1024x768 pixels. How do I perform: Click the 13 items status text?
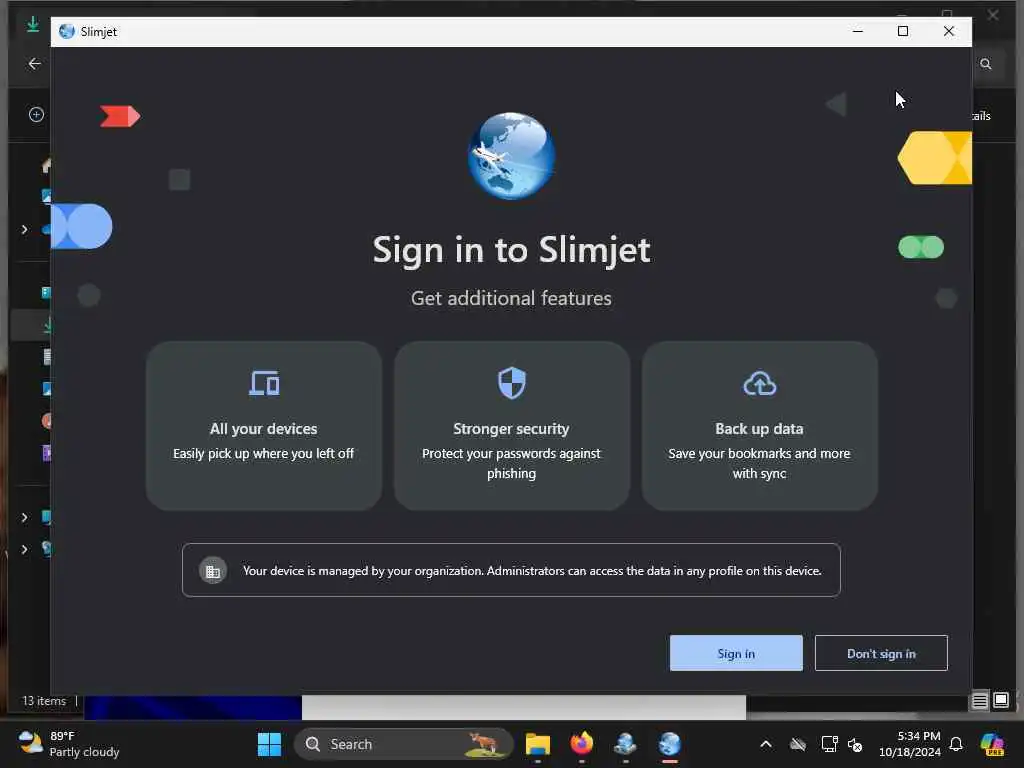(44, 701)
